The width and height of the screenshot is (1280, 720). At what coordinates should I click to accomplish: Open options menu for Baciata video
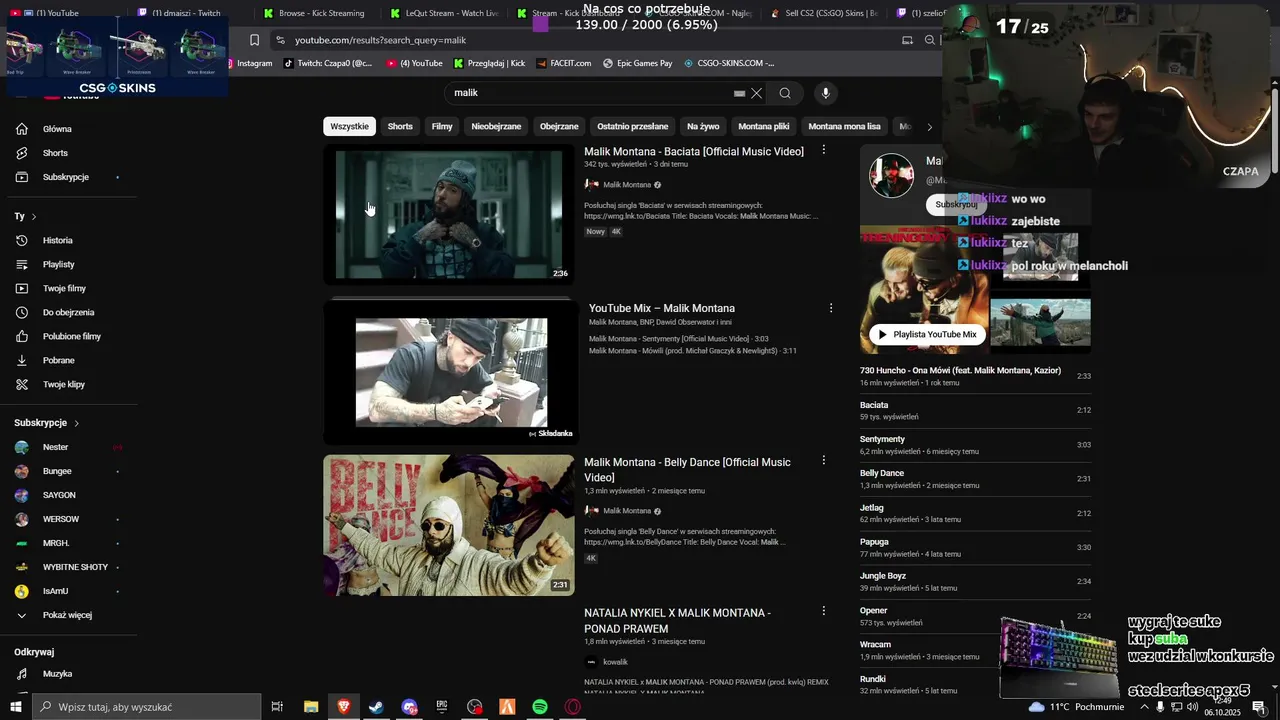coord(823,150)
